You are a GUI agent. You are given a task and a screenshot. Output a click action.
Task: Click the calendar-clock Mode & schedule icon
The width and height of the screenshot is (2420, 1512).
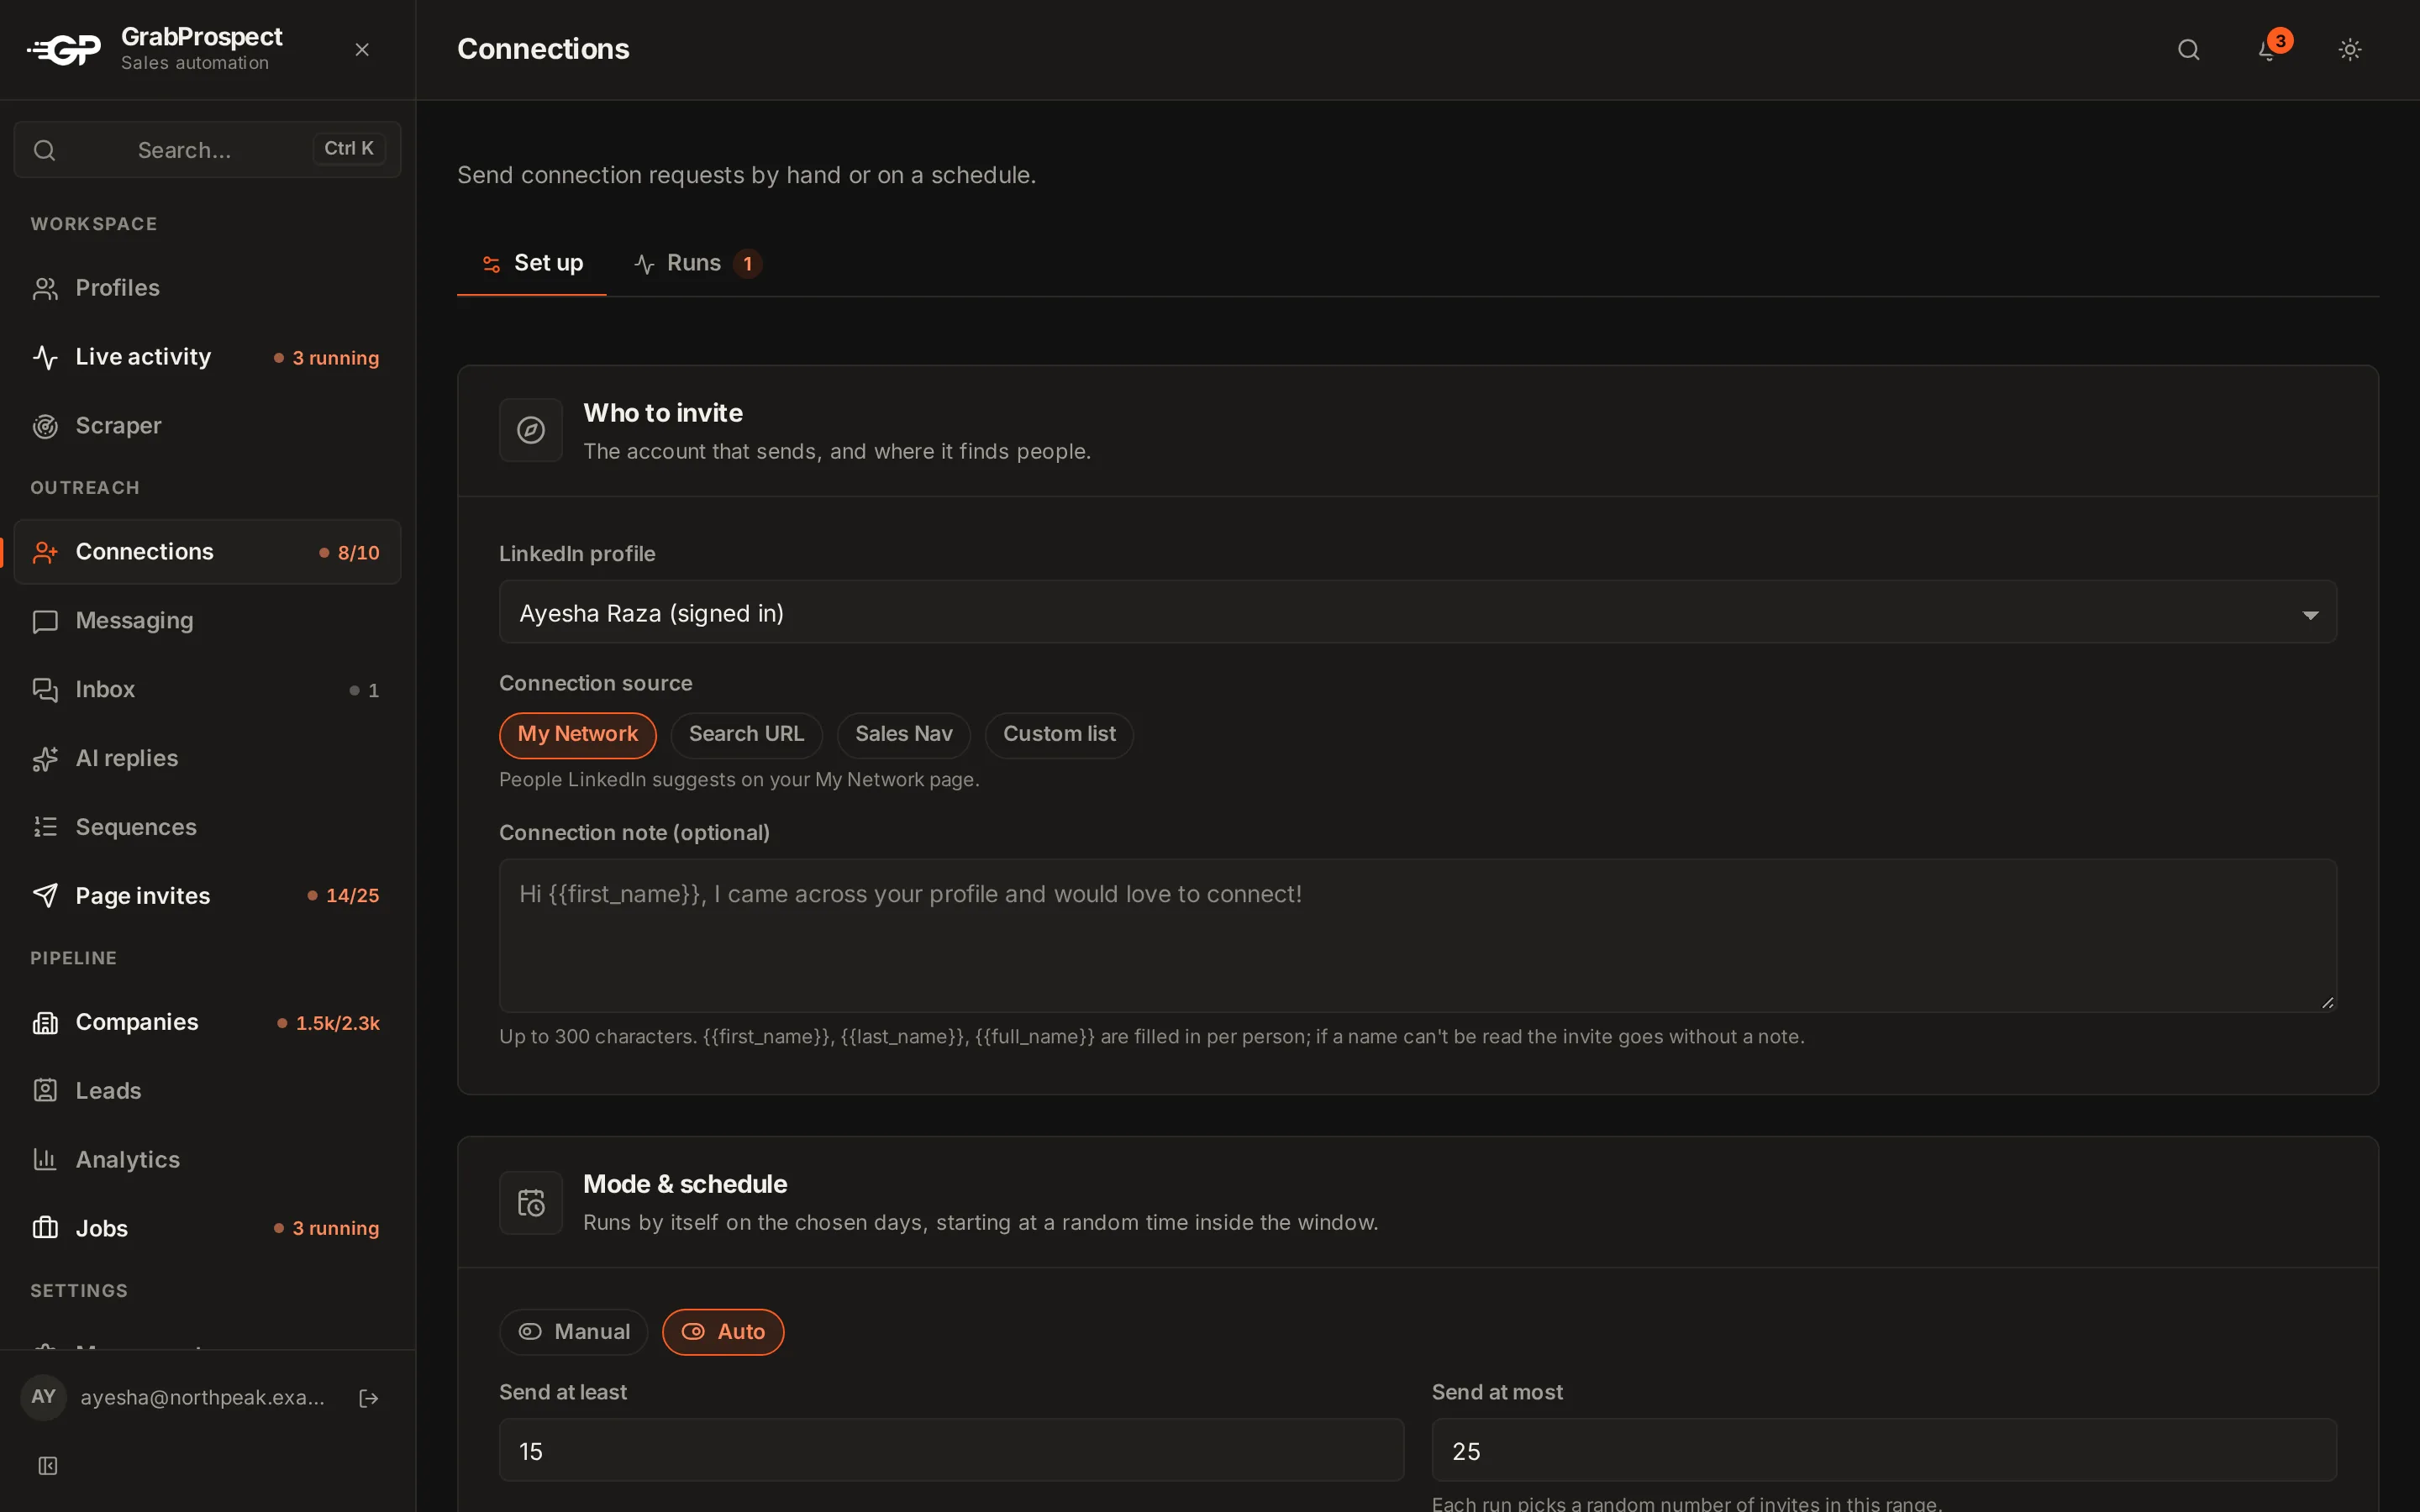[x=531, y=1202]
